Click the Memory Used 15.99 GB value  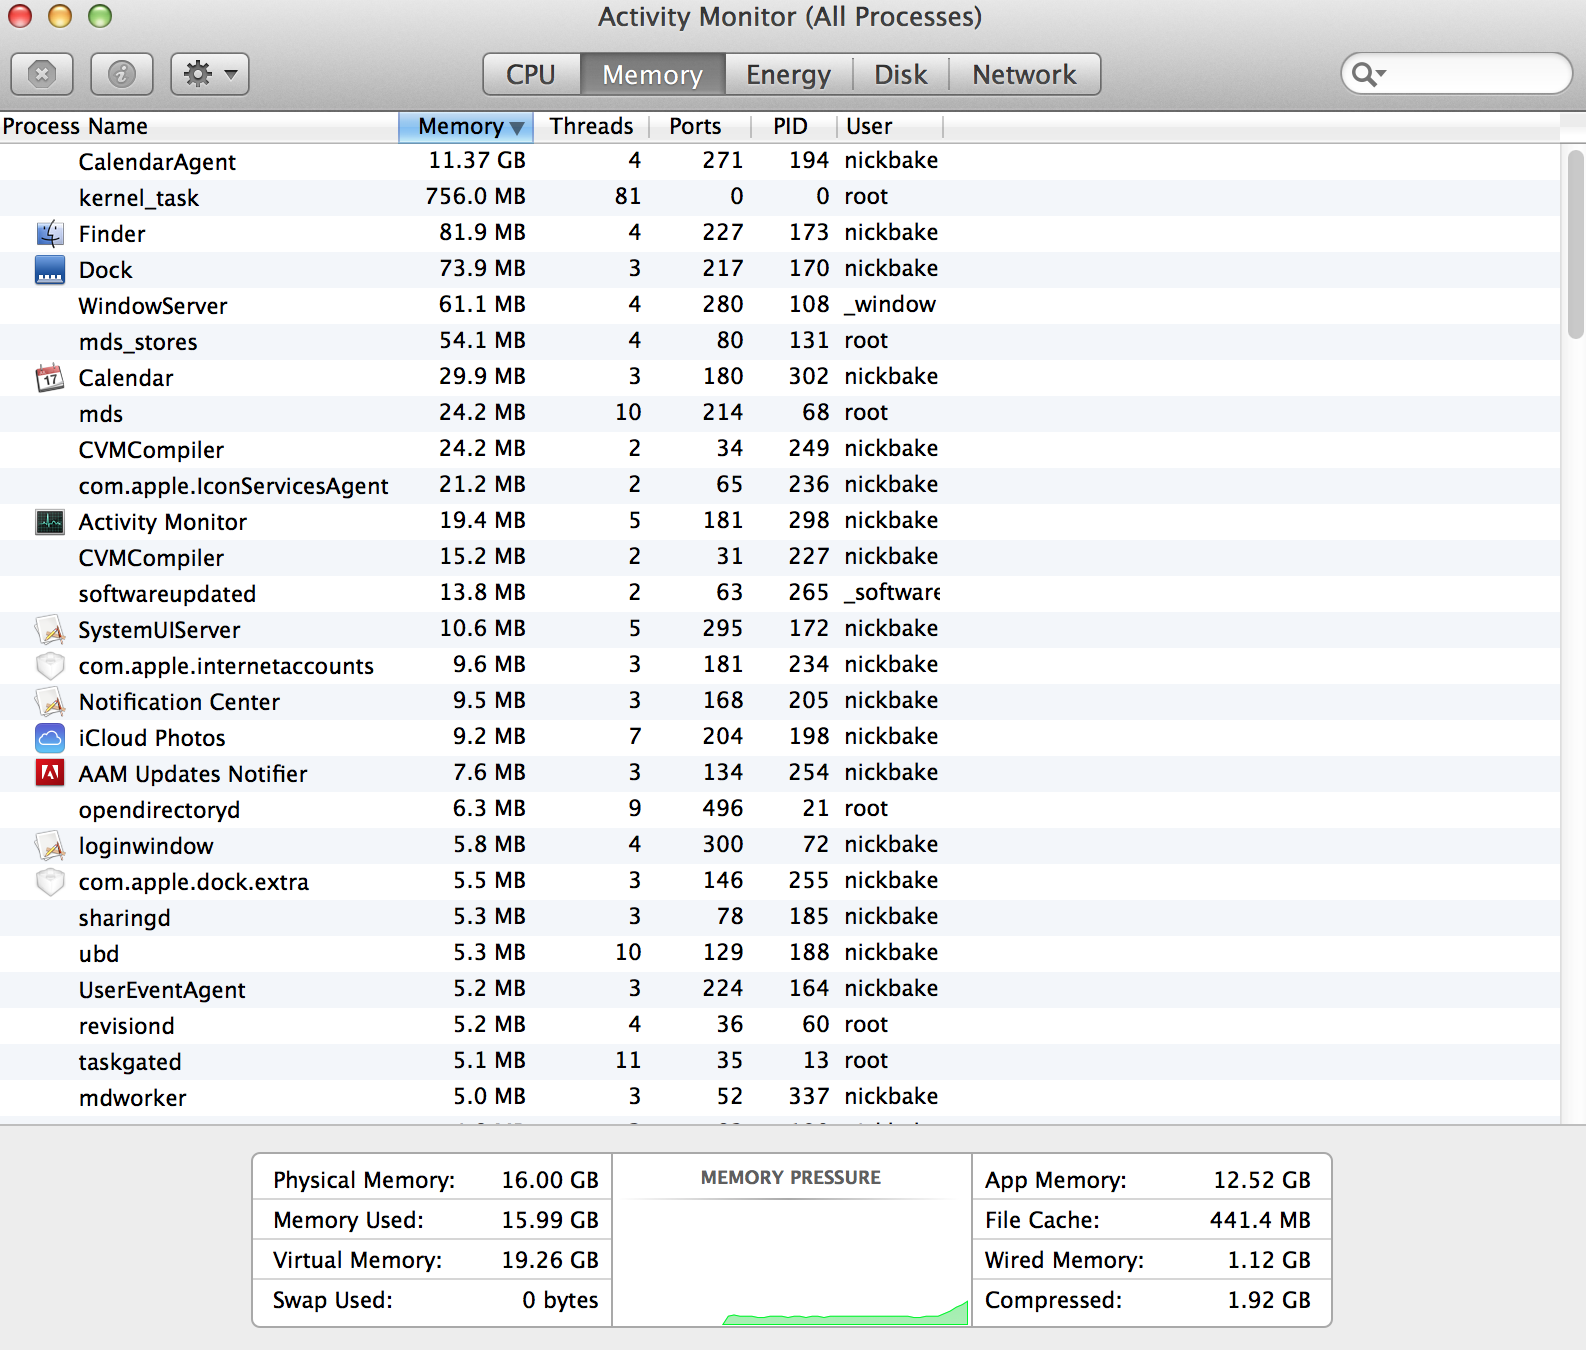pos(550,1220)
